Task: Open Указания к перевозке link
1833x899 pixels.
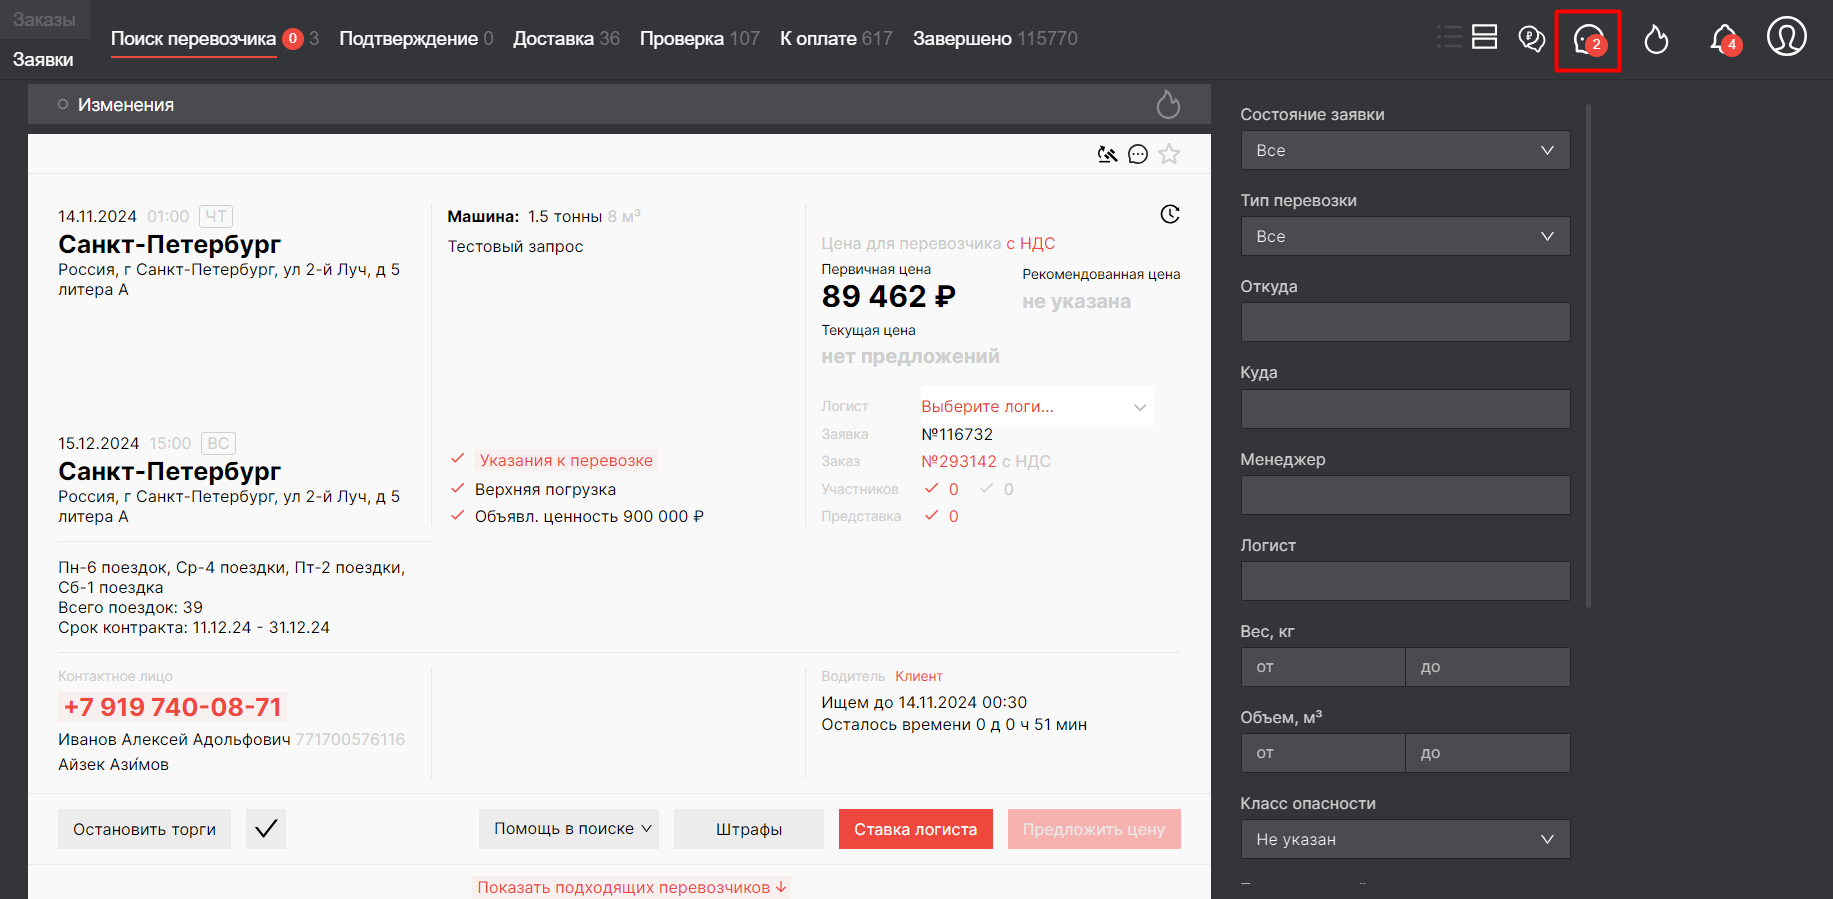Action: coord(566,460)
